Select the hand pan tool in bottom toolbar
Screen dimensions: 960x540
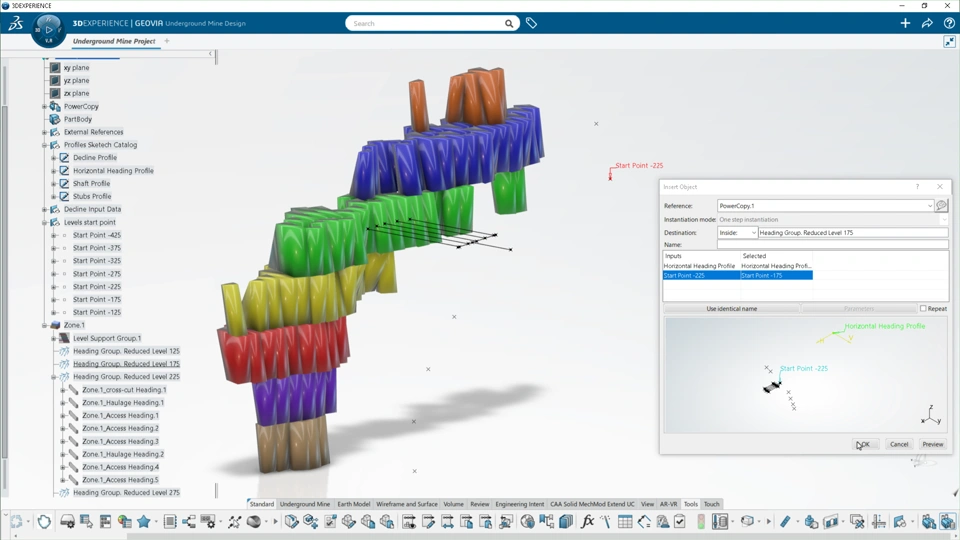coord(44,522)
